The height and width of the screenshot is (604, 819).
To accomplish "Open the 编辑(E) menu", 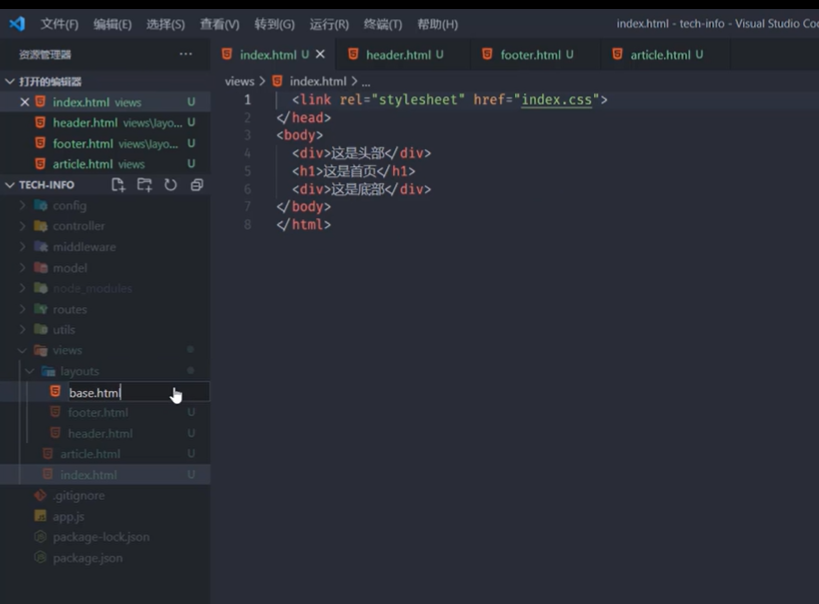I will (x=112, y=24).
